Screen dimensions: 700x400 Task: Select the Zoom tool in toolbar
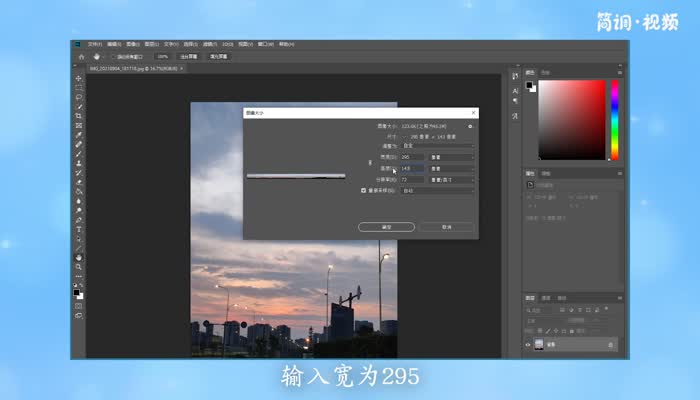click(x=79, y=266)
